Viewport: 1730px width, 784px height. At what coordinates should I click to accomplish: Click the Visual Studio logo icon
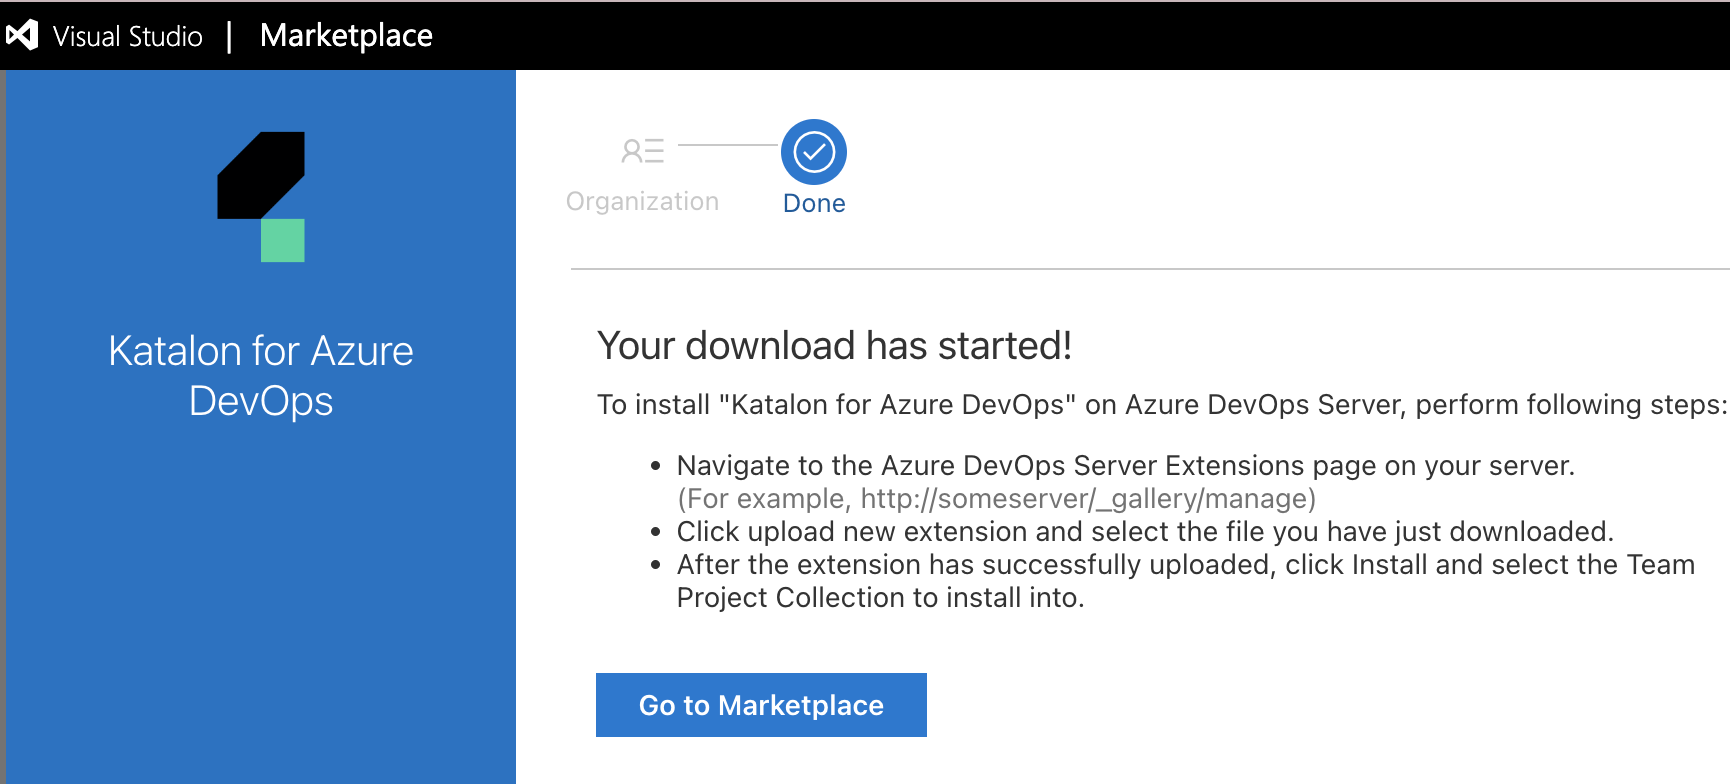[x=22, y=36]
